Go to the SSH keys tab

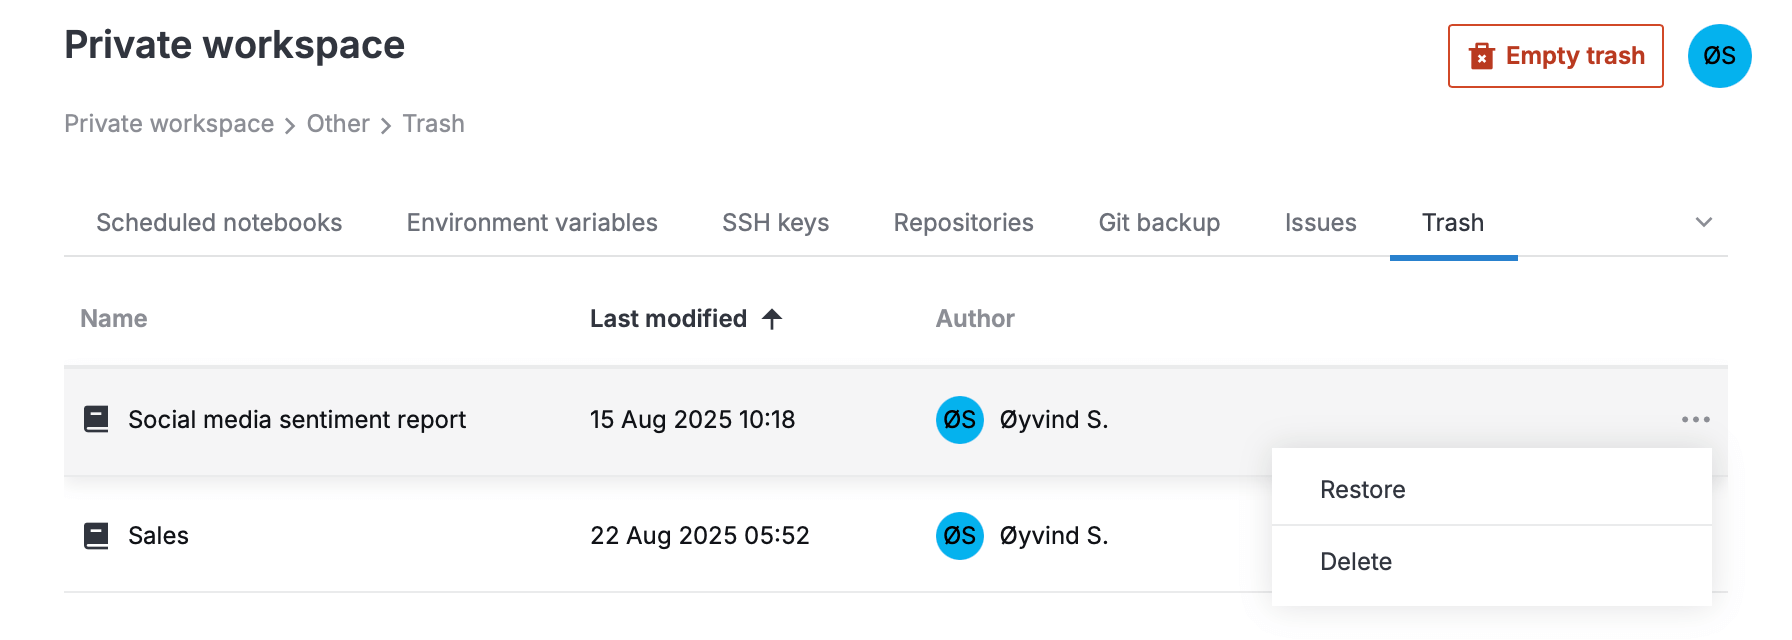pyautogui.click(x=775, y=223)
